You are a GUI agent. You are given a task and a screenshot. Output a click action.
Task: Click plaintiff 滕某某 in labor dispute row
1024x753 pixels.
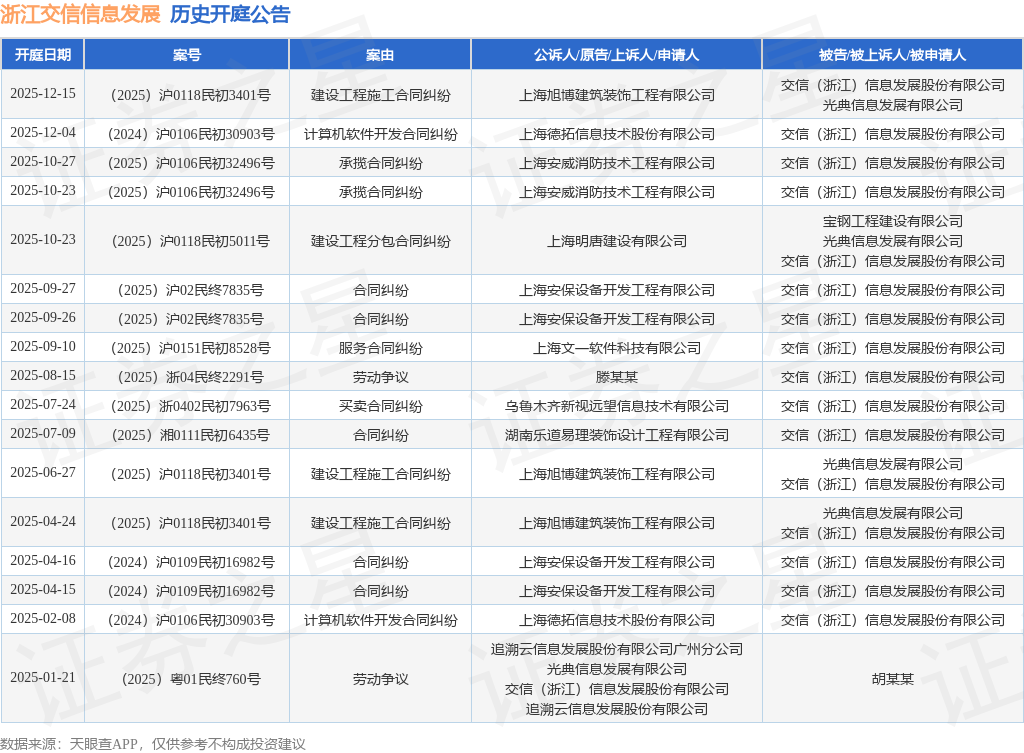(x=616, y=377)
